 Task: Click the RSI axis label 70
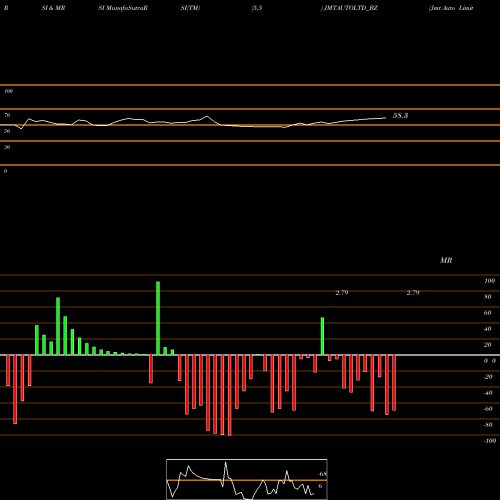coord(7,115)
